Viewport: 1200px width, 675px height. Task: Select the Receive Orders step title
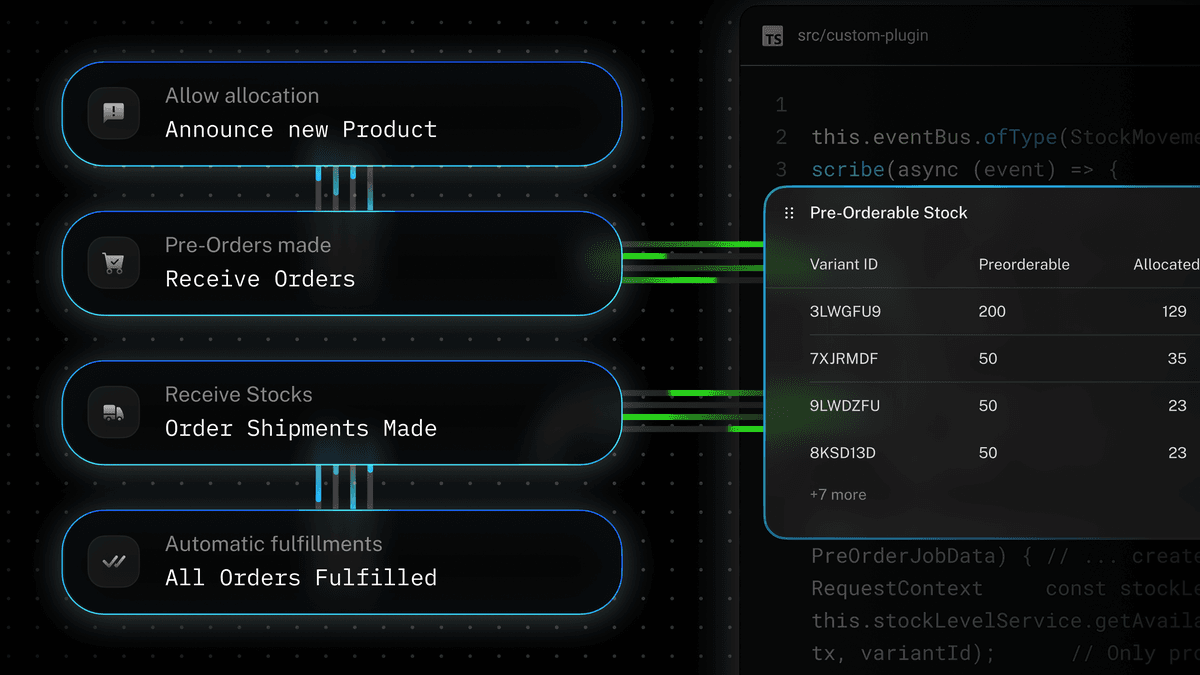point(260,279)
